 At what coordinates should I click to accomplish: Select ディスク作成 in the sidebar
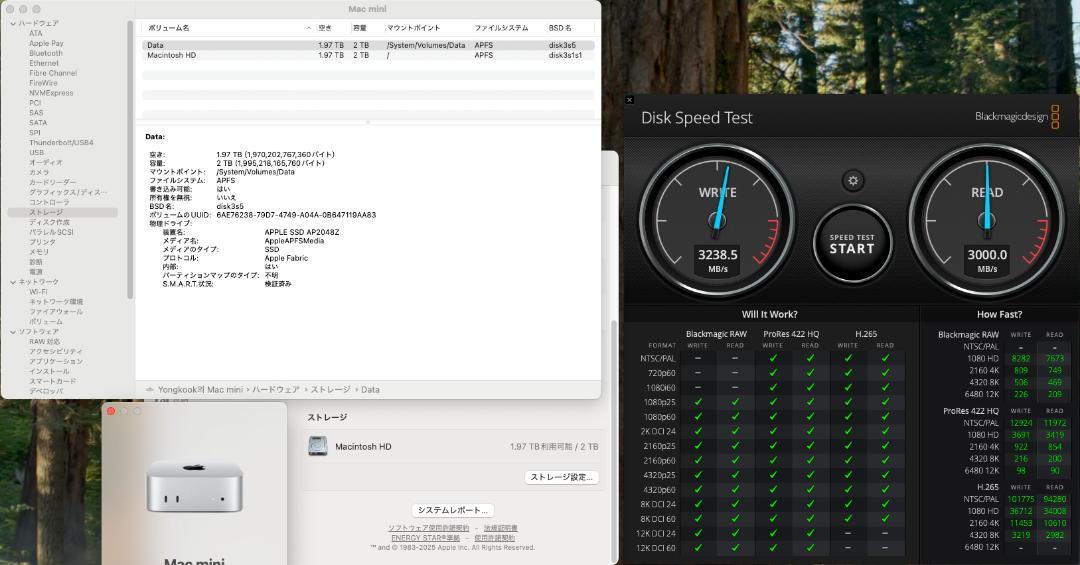pos(49,223)
